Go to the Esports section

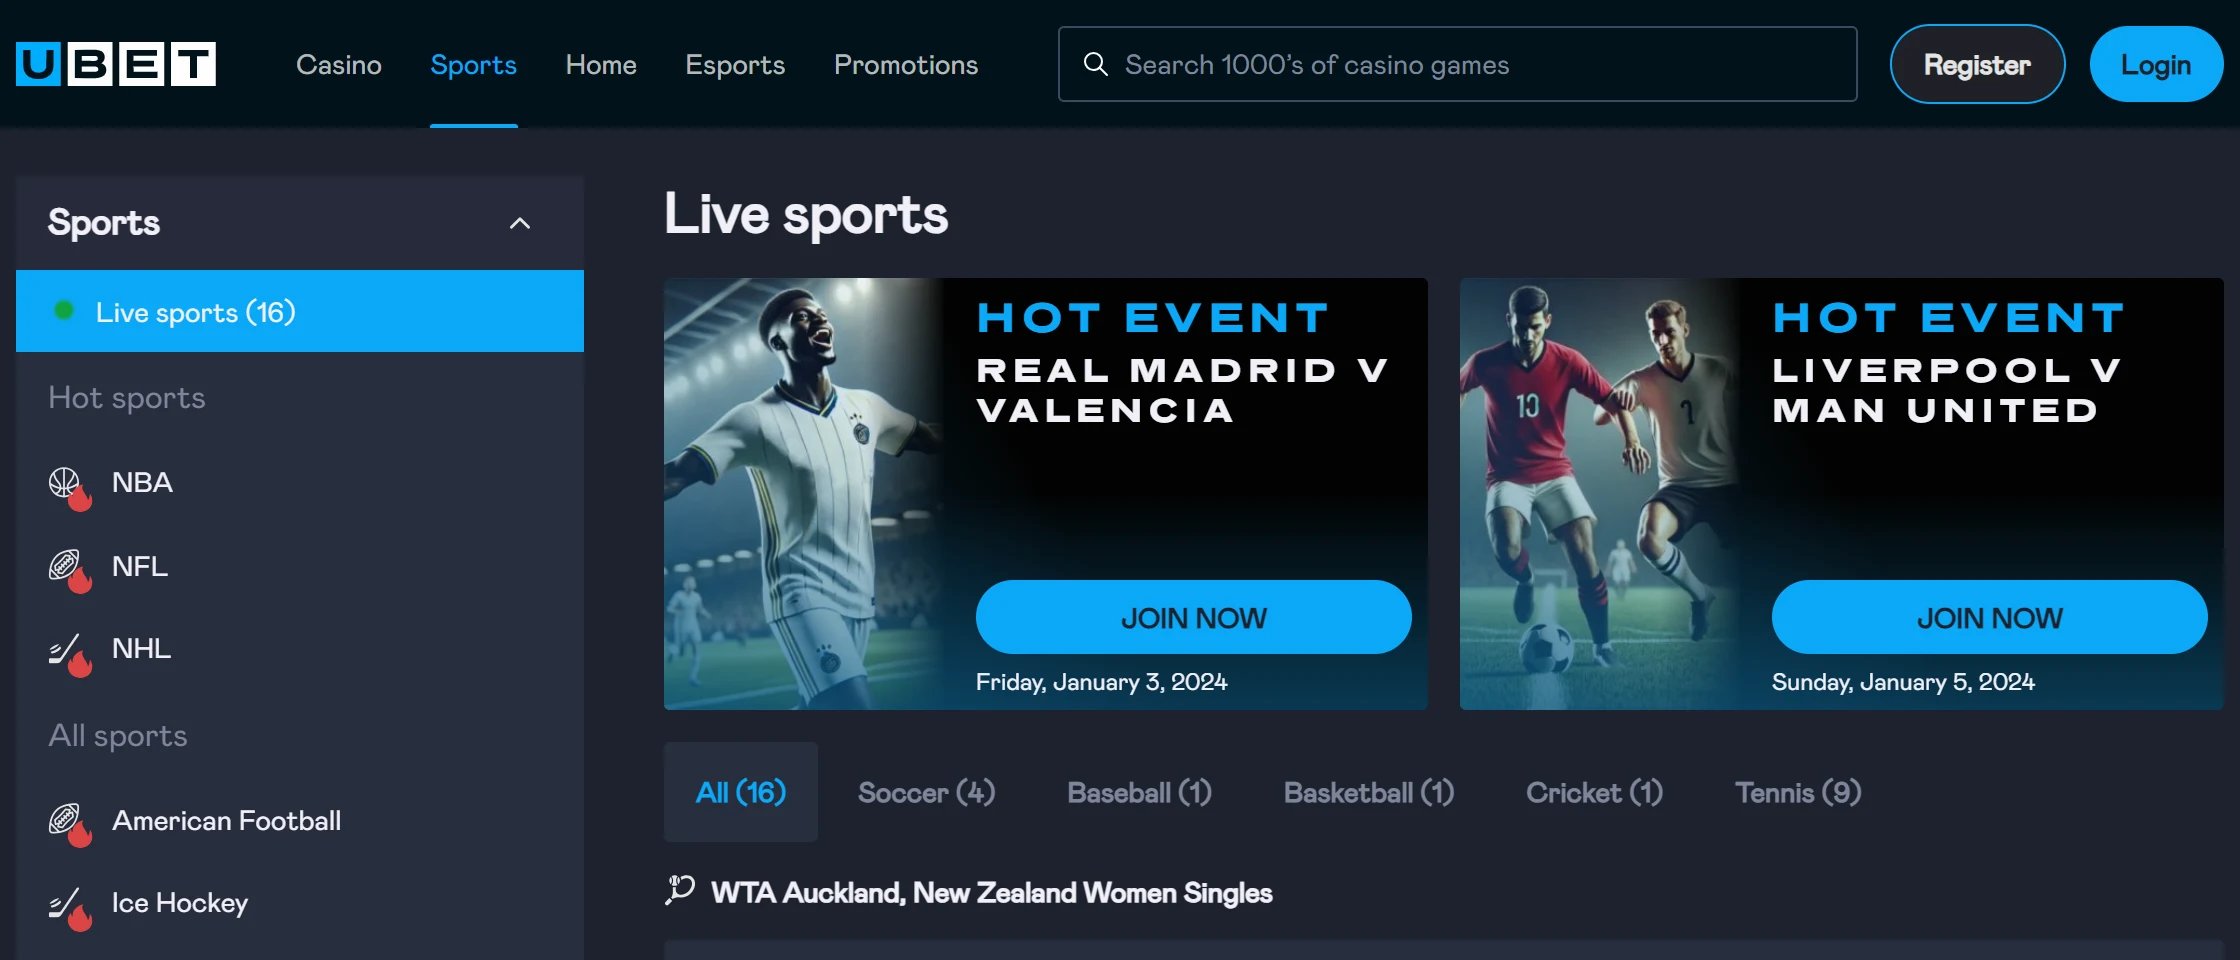[x=735, y=64]
